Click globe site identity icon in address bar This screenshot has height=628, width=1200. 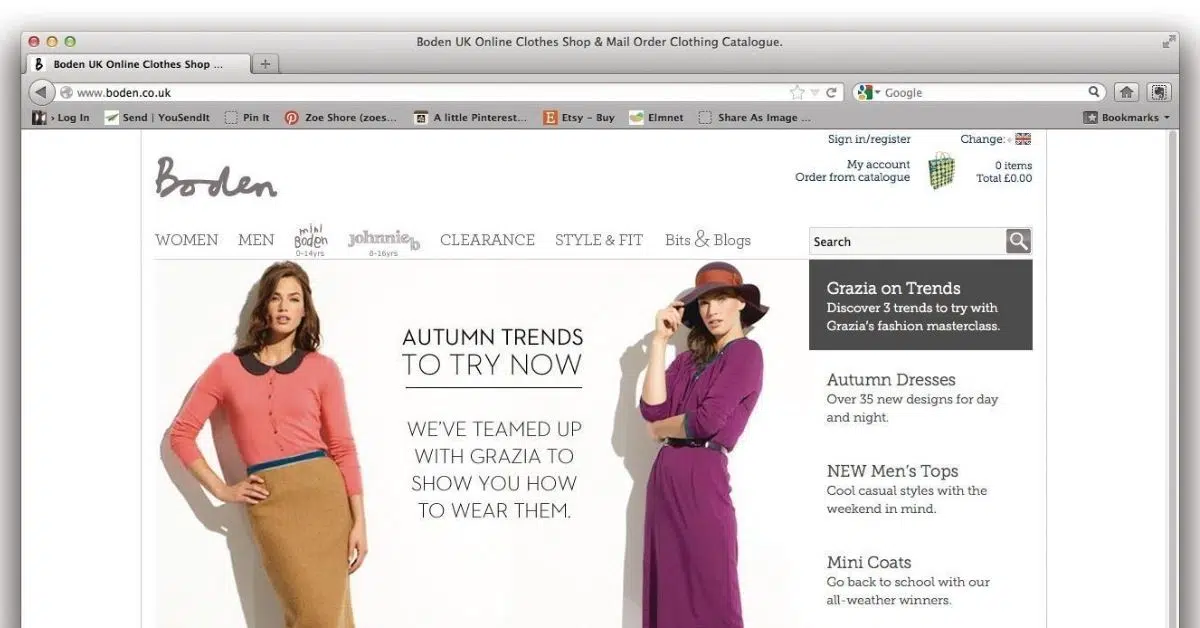pos(67,92)
